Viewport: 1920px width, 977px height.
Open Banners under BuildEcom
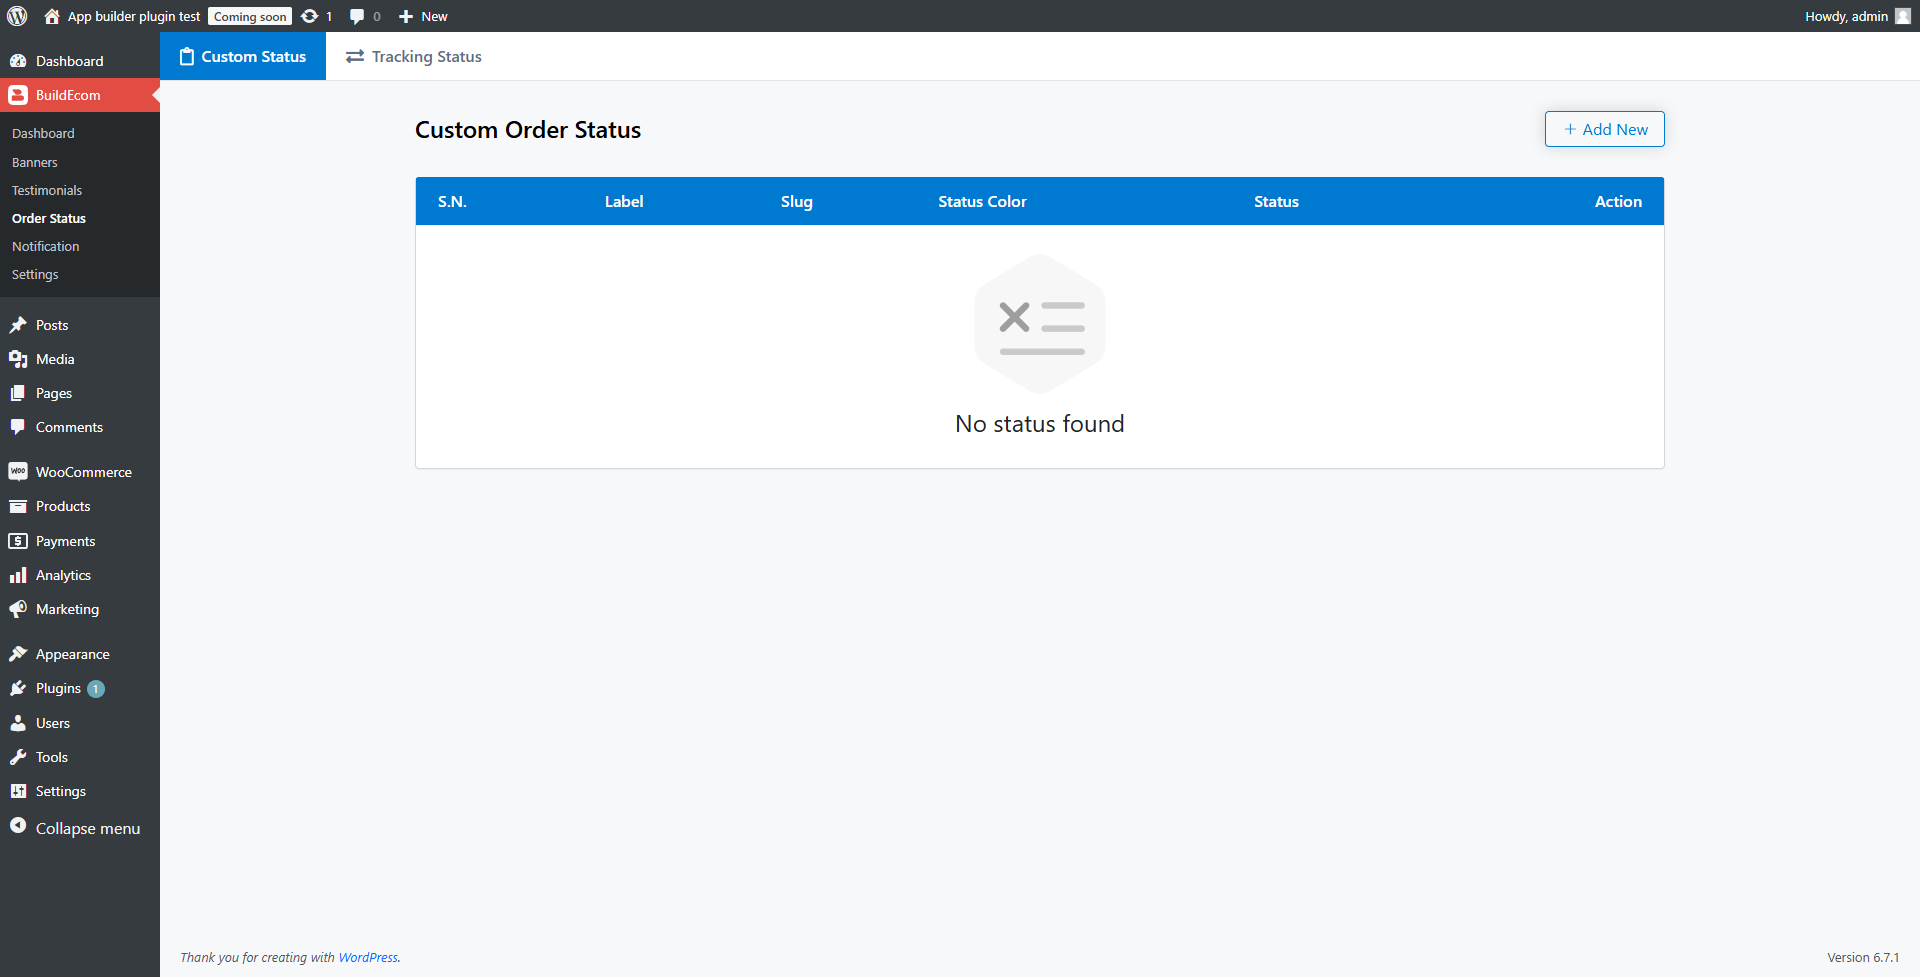pos(34,162)
